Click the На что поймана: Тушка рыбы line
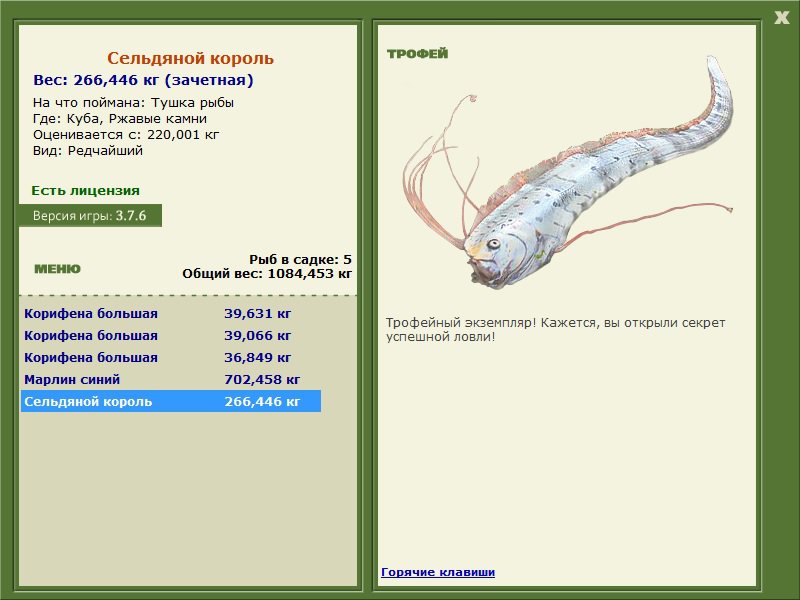Viewport: 800px width, 600px height. pos(133,103)
